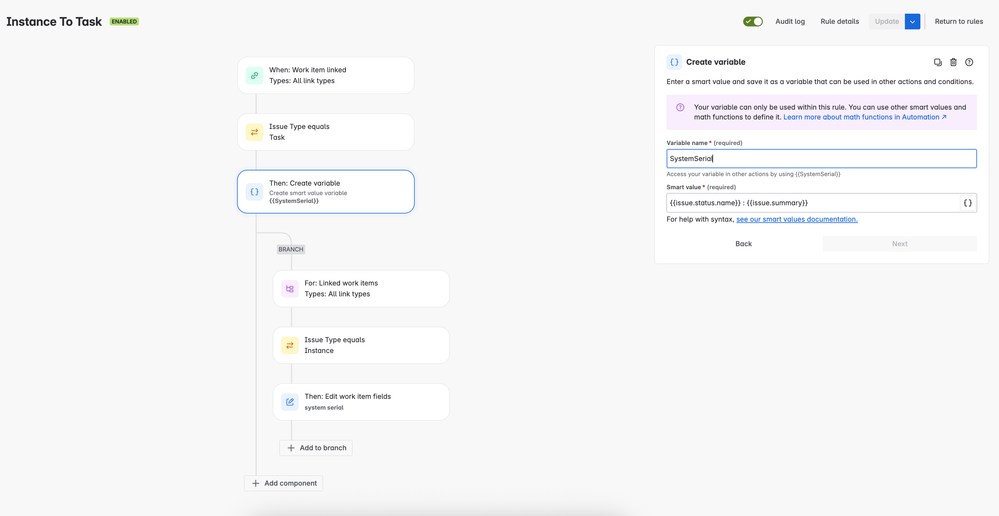Click Add to branch
This screenshot has height=516, width=999.
(x=316, y=448)
